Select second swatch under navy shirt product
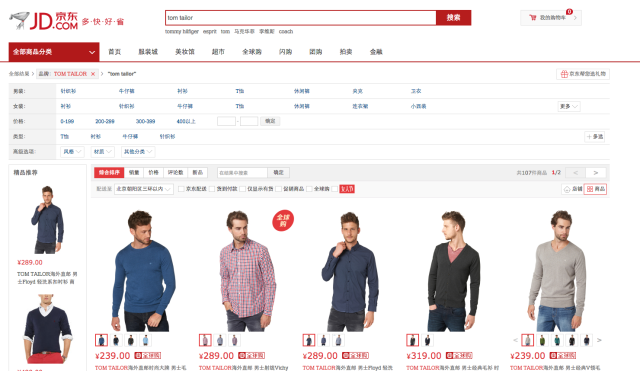The width and height of the screenshot is (640, 371). coord(323,340)
